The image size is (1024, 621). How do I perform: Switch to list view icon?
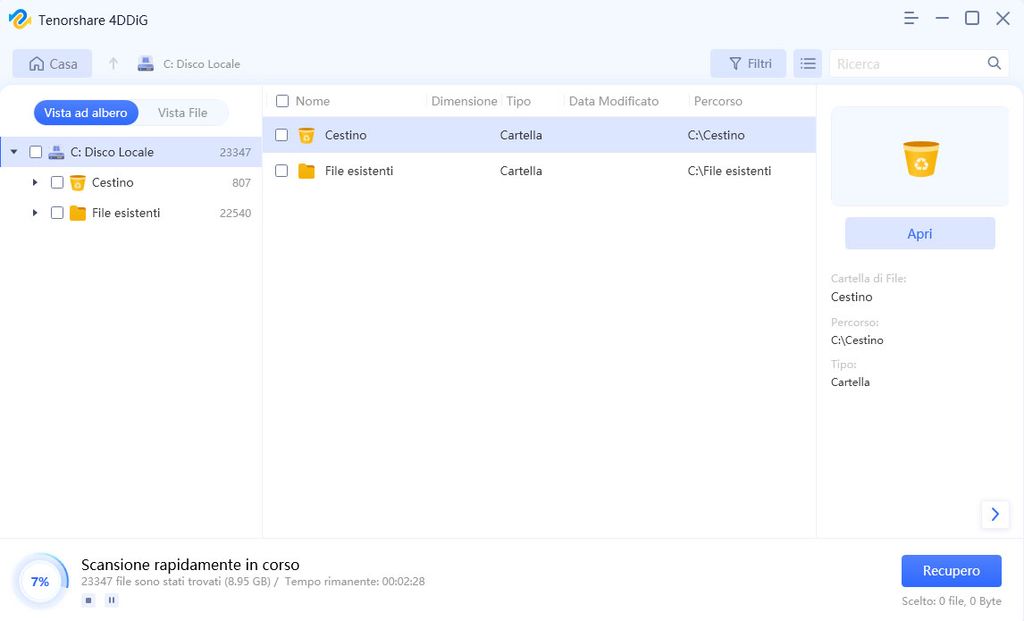point(807,64)
